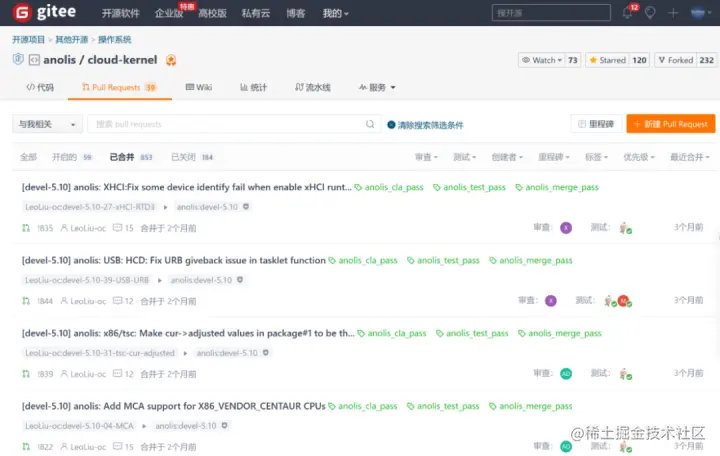720x456 pixels.
Task: Expand the 优先级 filter dropdown
Action: (x=639, y=157)
